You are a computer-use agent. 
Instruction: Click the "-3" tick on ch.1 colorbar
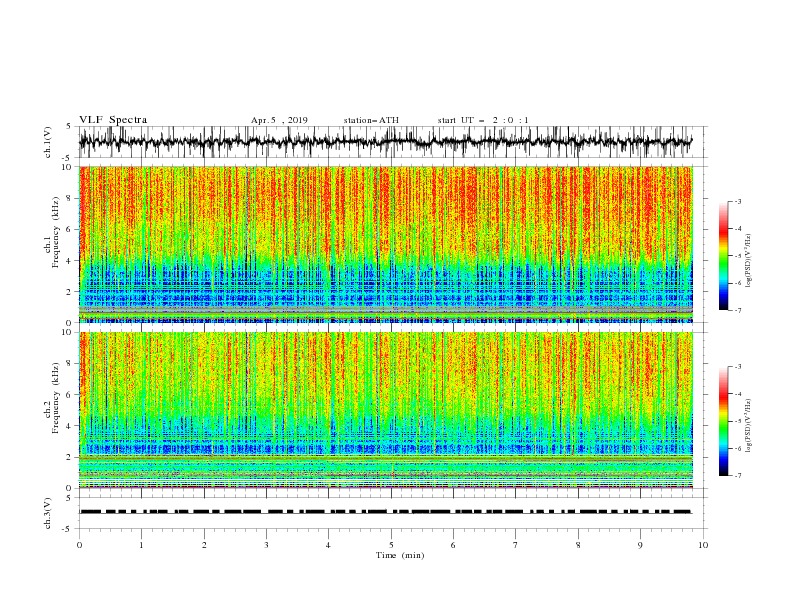(737, 201)
